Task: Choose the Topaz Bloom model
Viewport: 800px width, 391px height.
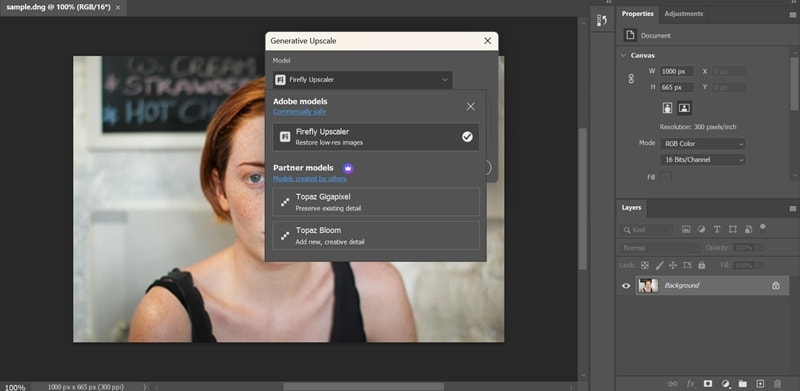Action: 376,235
